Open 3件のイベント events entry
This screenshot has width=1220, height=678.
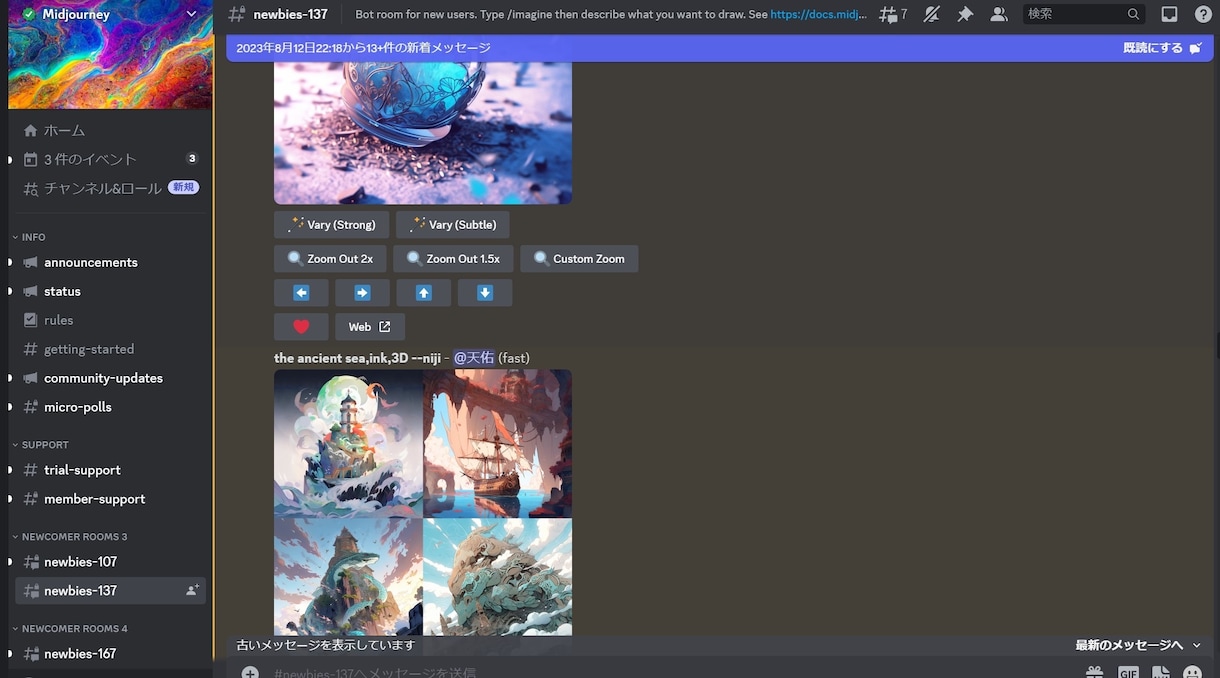(110, 159)
